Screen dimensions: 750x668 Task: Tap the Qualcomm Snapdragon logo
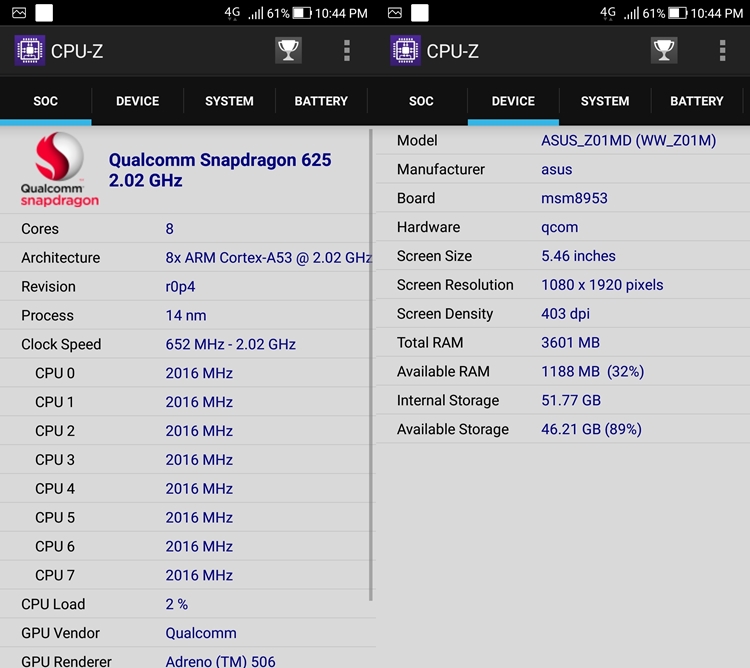(59, 169)
